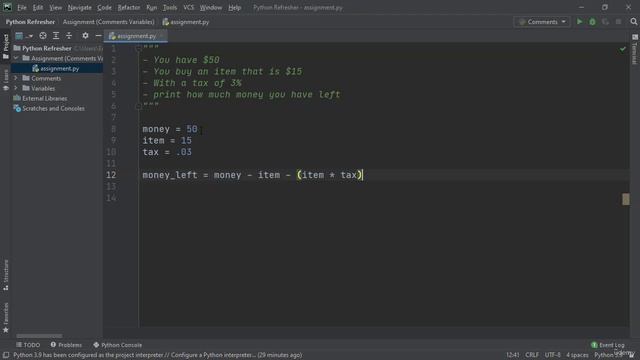The height and width of the screenshot is (360, 640).
Task: Click the fold end marker at line 6
Action: [x=138, y=106]
